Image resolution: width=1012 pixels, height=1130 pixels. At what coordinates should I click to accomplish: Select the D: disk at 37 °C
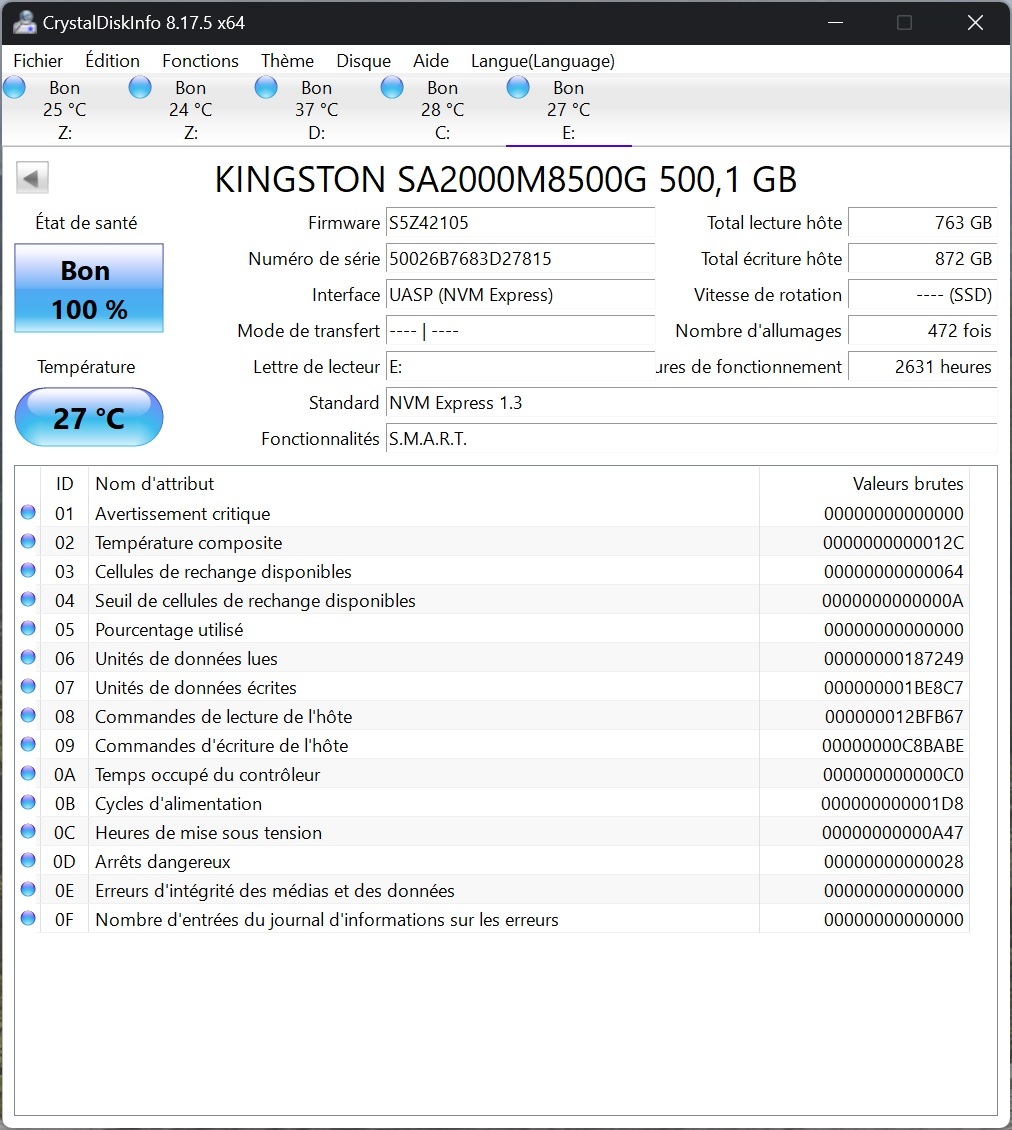click(316, 110)
